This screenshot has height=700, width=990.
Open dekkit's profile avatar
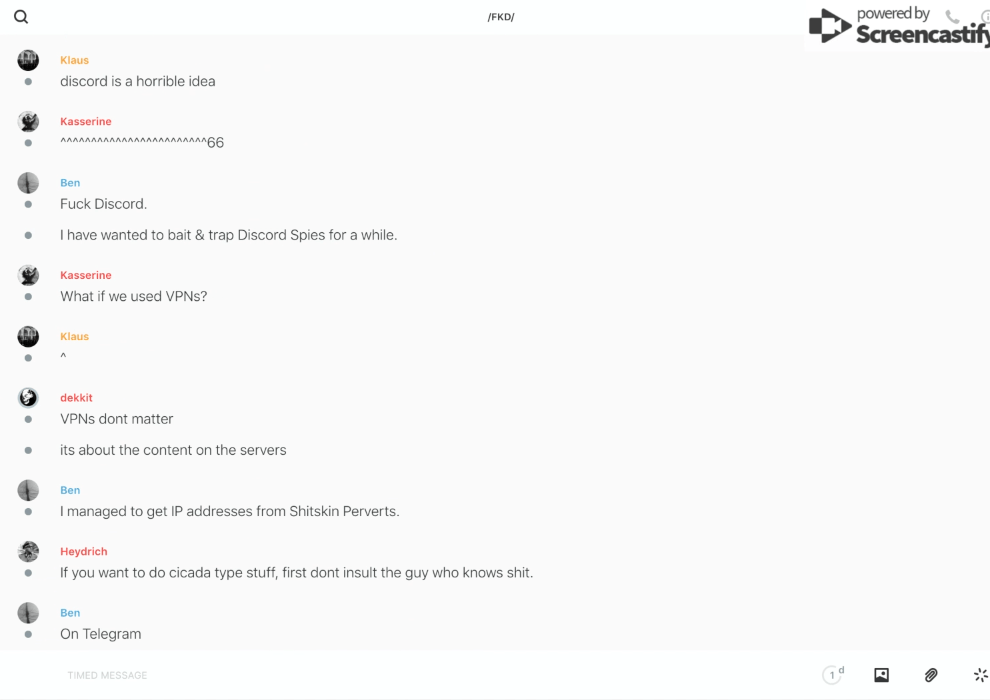click(x=28, y=398)
